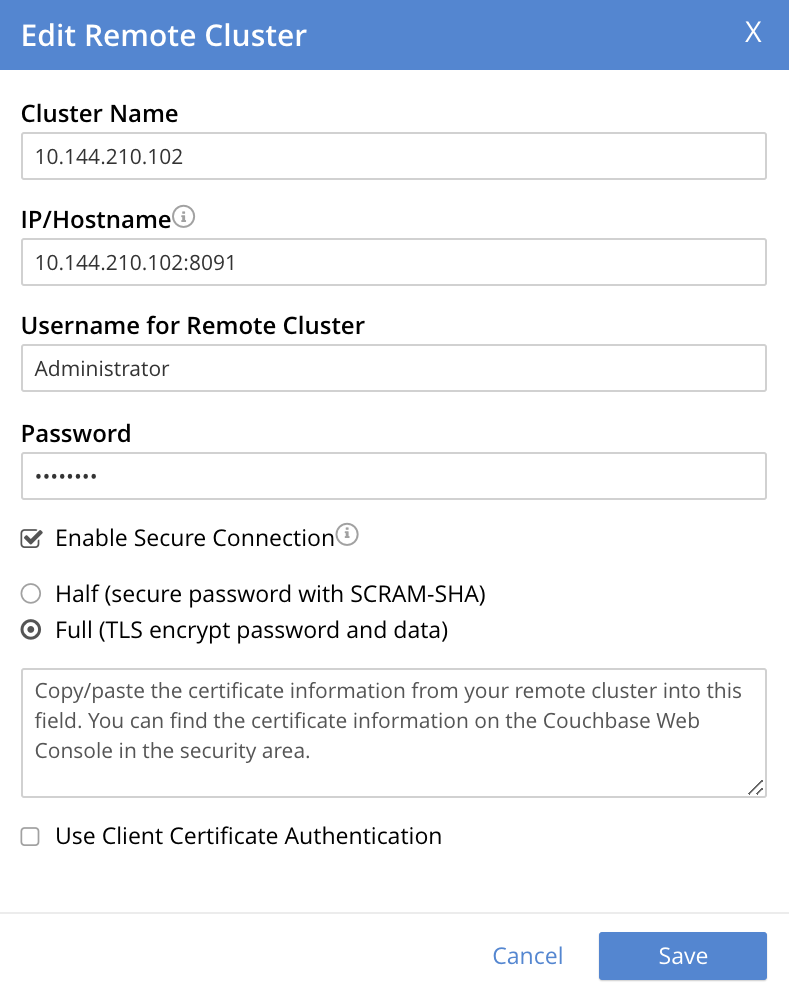This screenshot has height=995, width=789.
Task: Click the Password field label
Action: click(x=76, y=433)
